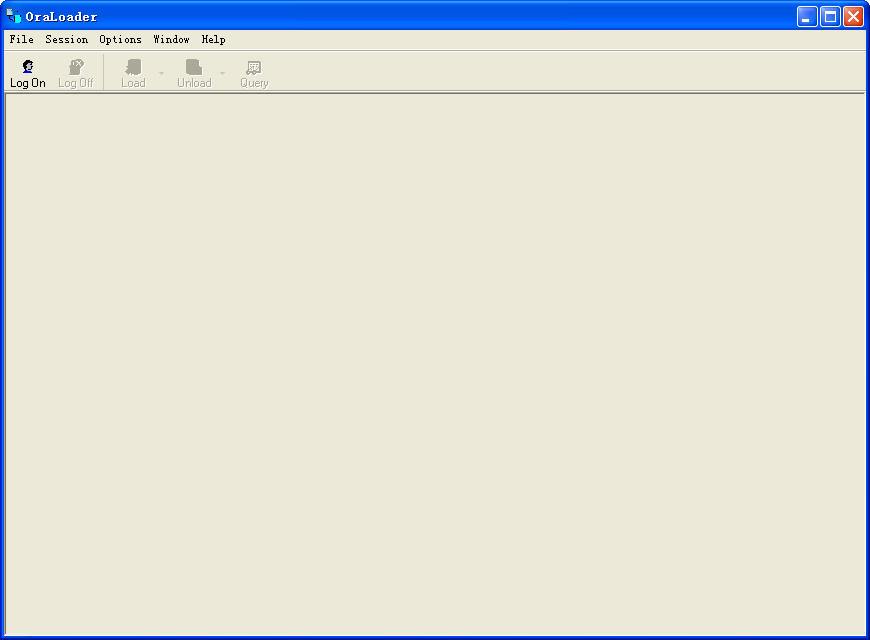Click the Query toolbar icon
Screen dimensions: 870x640
pos(254,67)
